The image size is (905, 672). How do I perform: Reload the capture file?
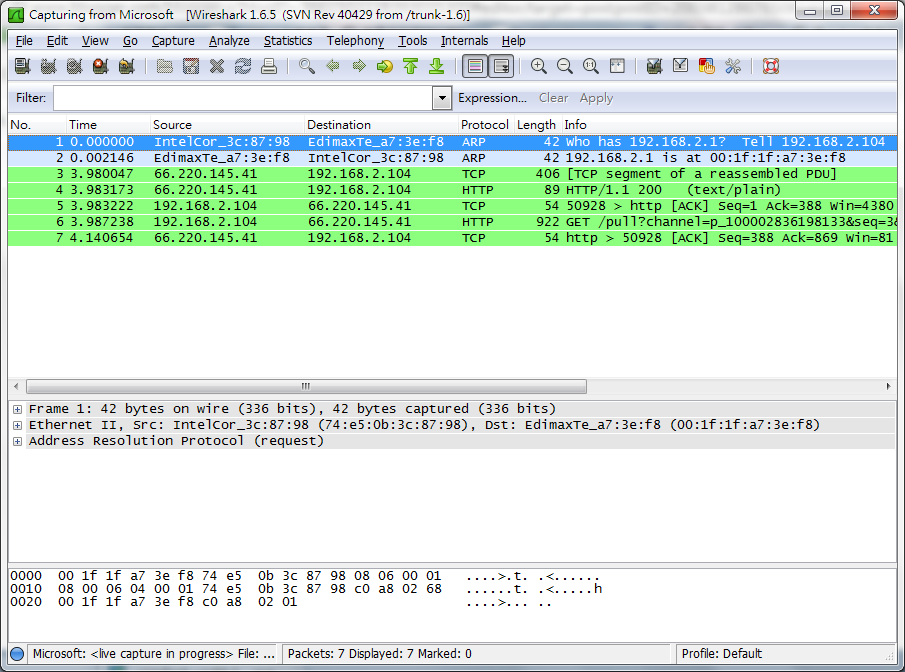[x=242, y=66]
